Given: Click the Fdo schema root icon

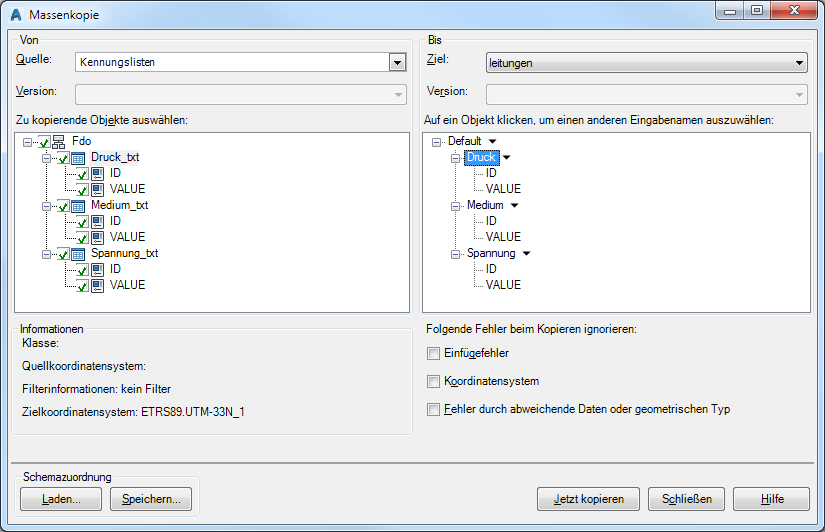Looking at the screenshot, I should (59, 142).
